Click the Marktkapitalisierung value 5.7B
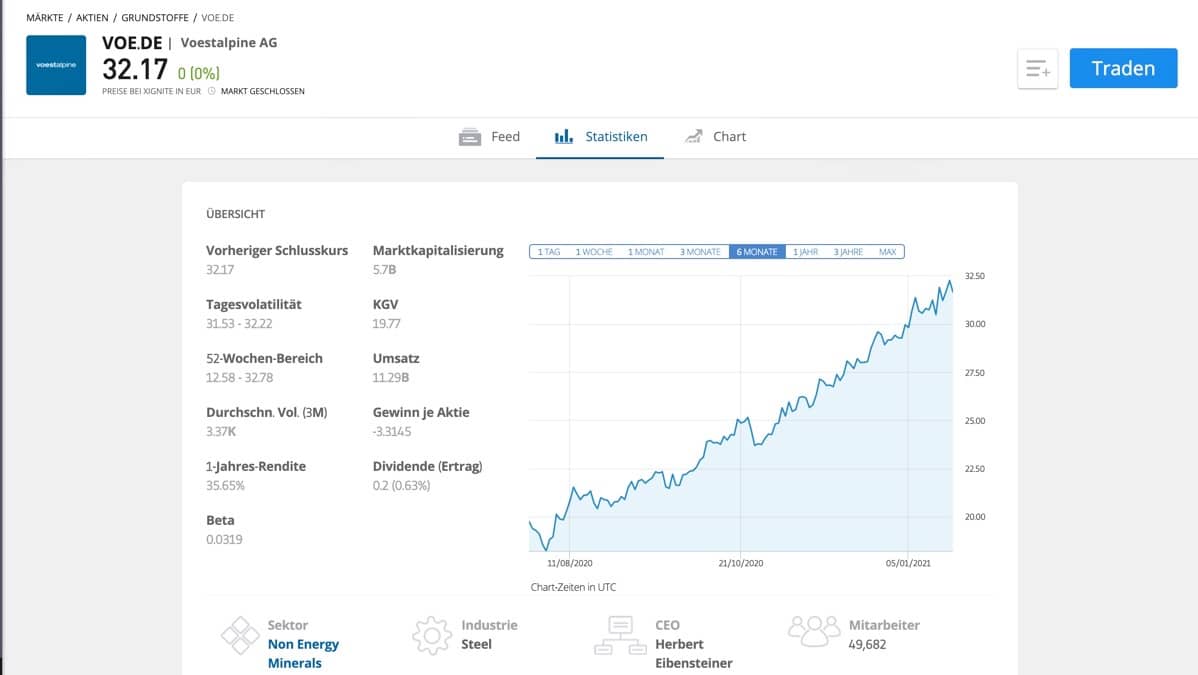Viewport: 1198px width, 675px height. point(384,269)
